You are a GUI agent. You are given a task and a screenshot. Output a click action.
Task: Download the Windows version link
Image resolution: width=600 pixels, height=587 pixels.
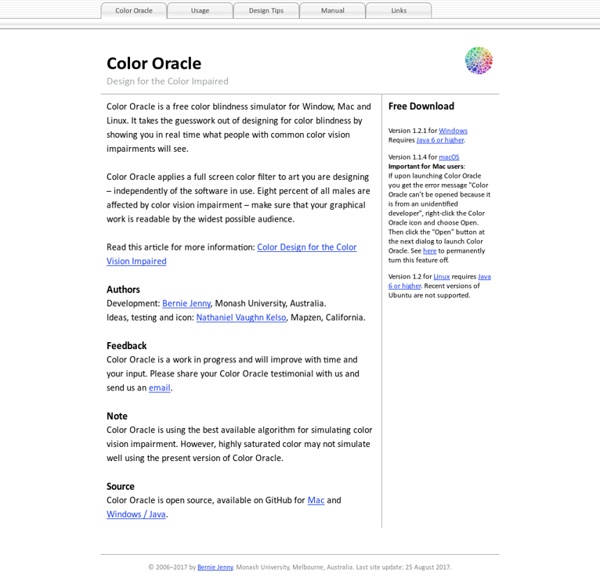pyautogui.click(x=453, y=130)
